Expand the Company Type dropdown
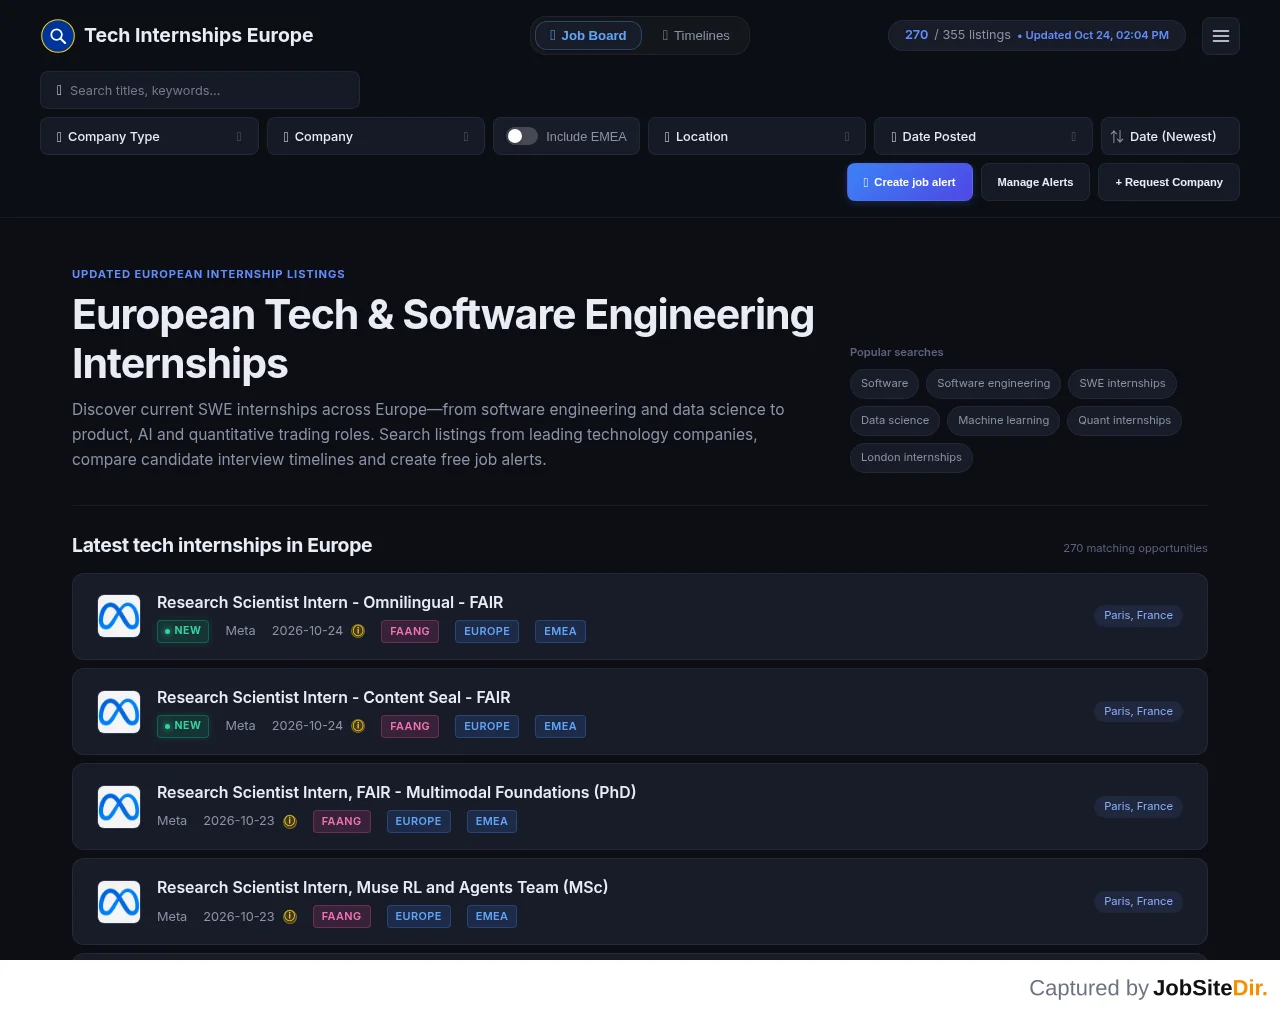This screenshot has height=1018, width=1280. pos(149,136)
